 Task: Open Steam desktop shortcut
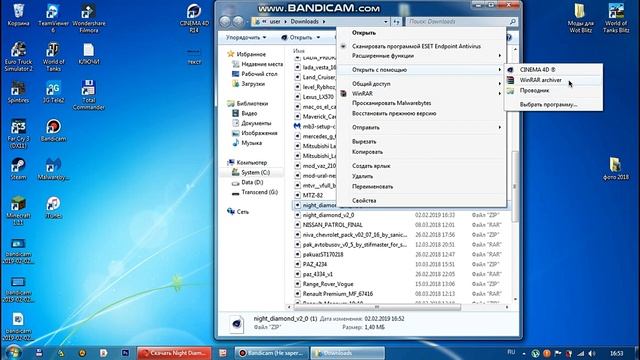coord(18,169)
